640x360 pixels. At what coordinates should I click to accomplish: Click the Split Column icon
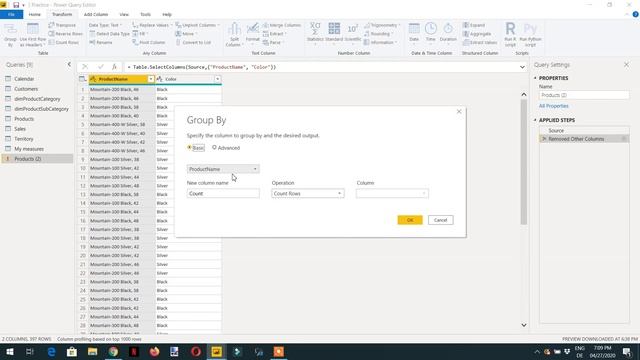click(x=234, y=35)
